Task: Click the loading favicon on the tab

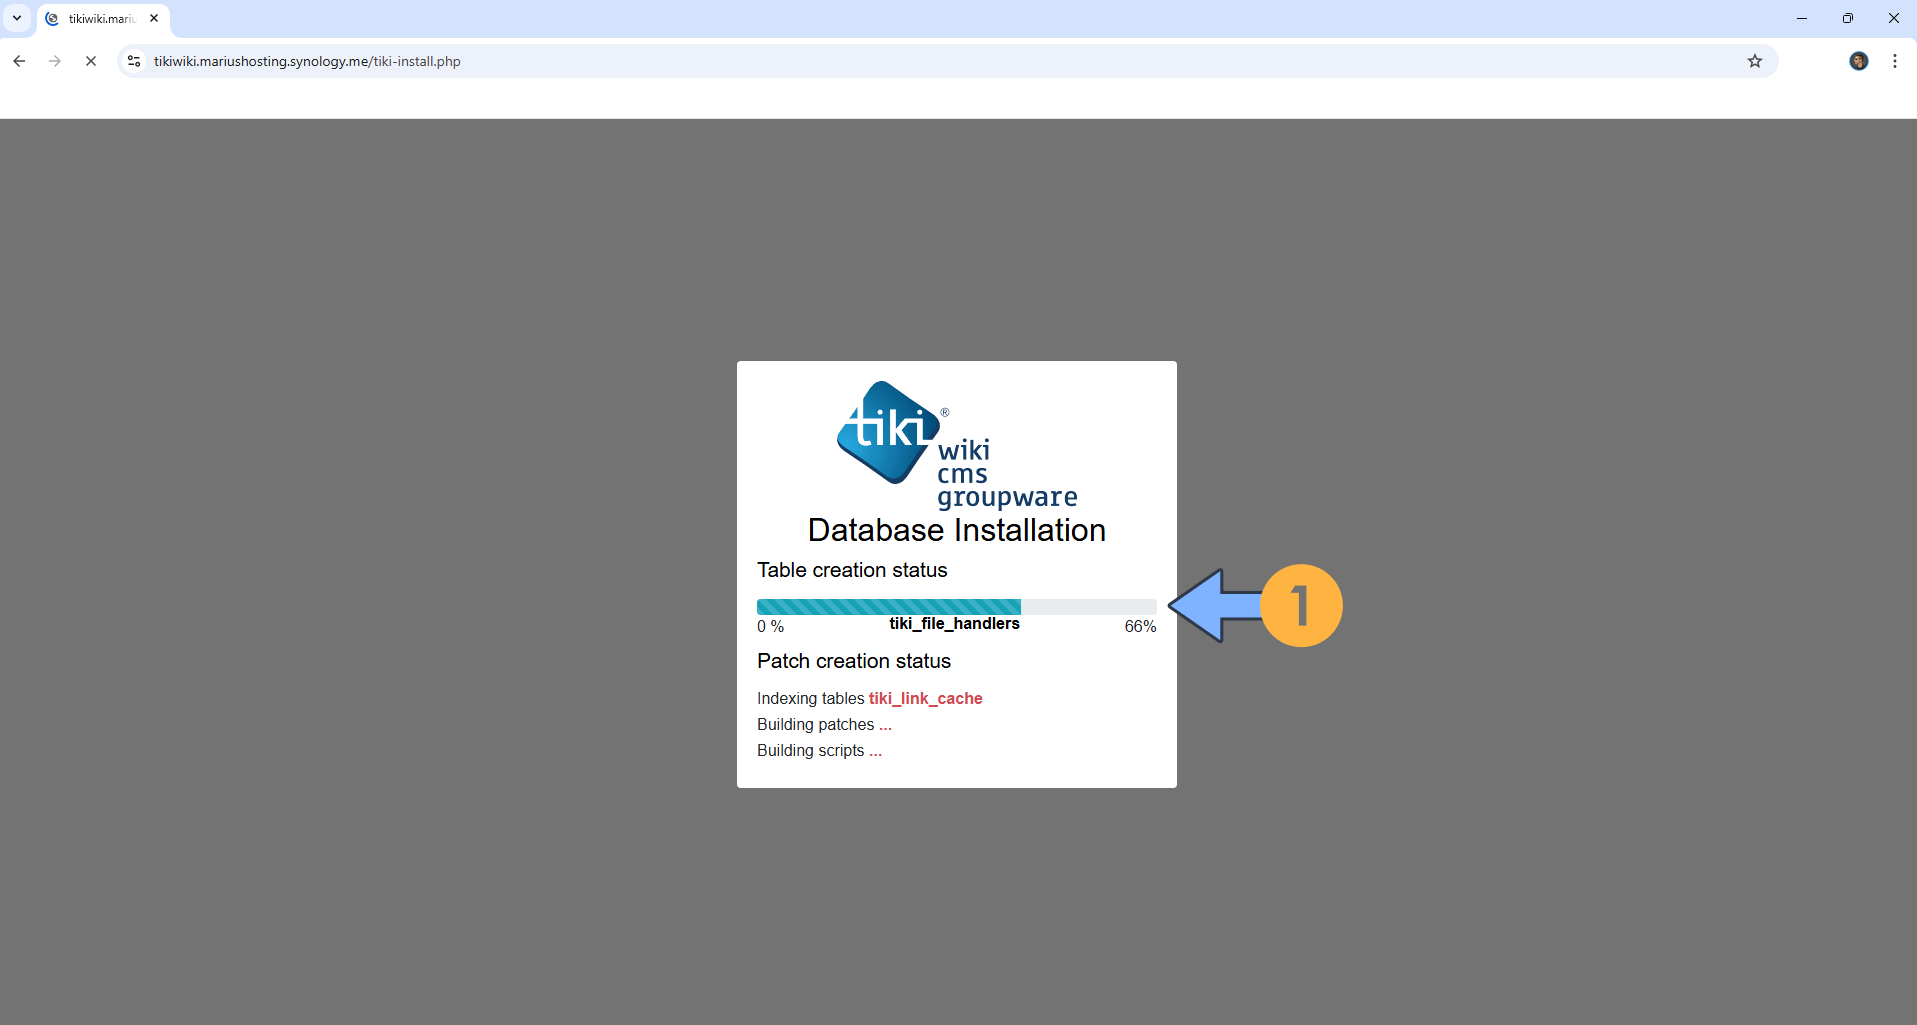Action: tap(52, 18)
